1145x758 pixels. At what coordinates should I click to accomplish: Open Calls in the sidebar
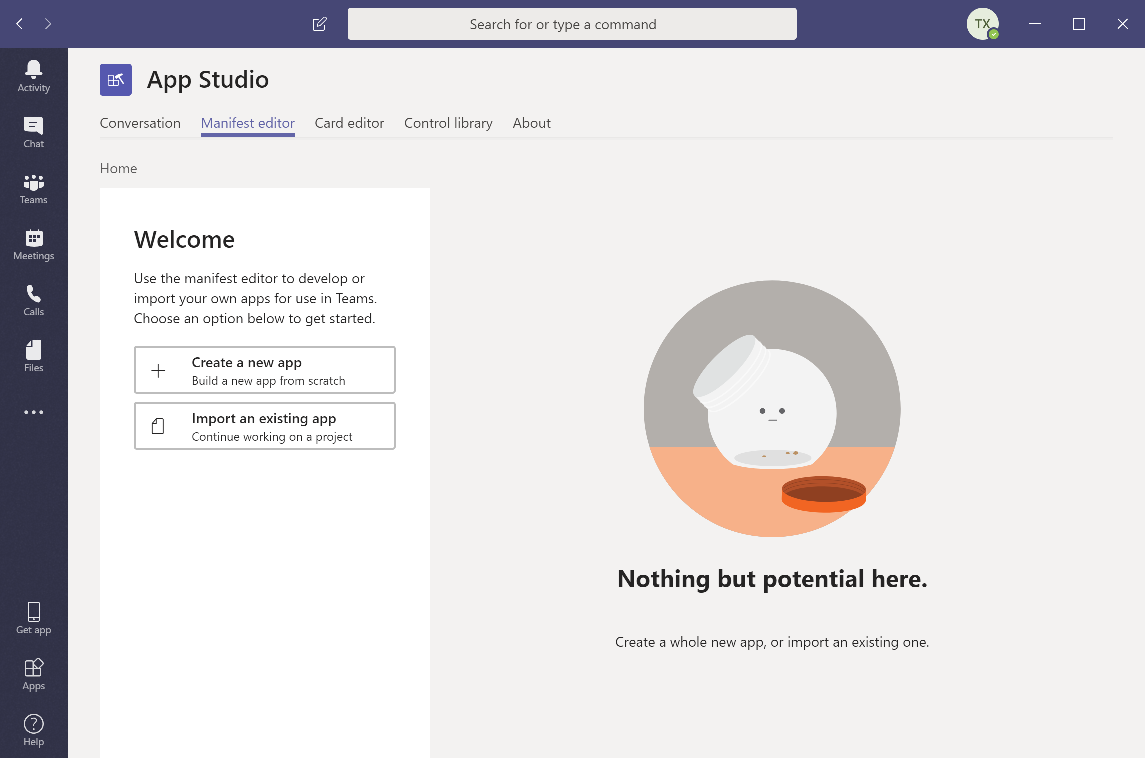34,300
